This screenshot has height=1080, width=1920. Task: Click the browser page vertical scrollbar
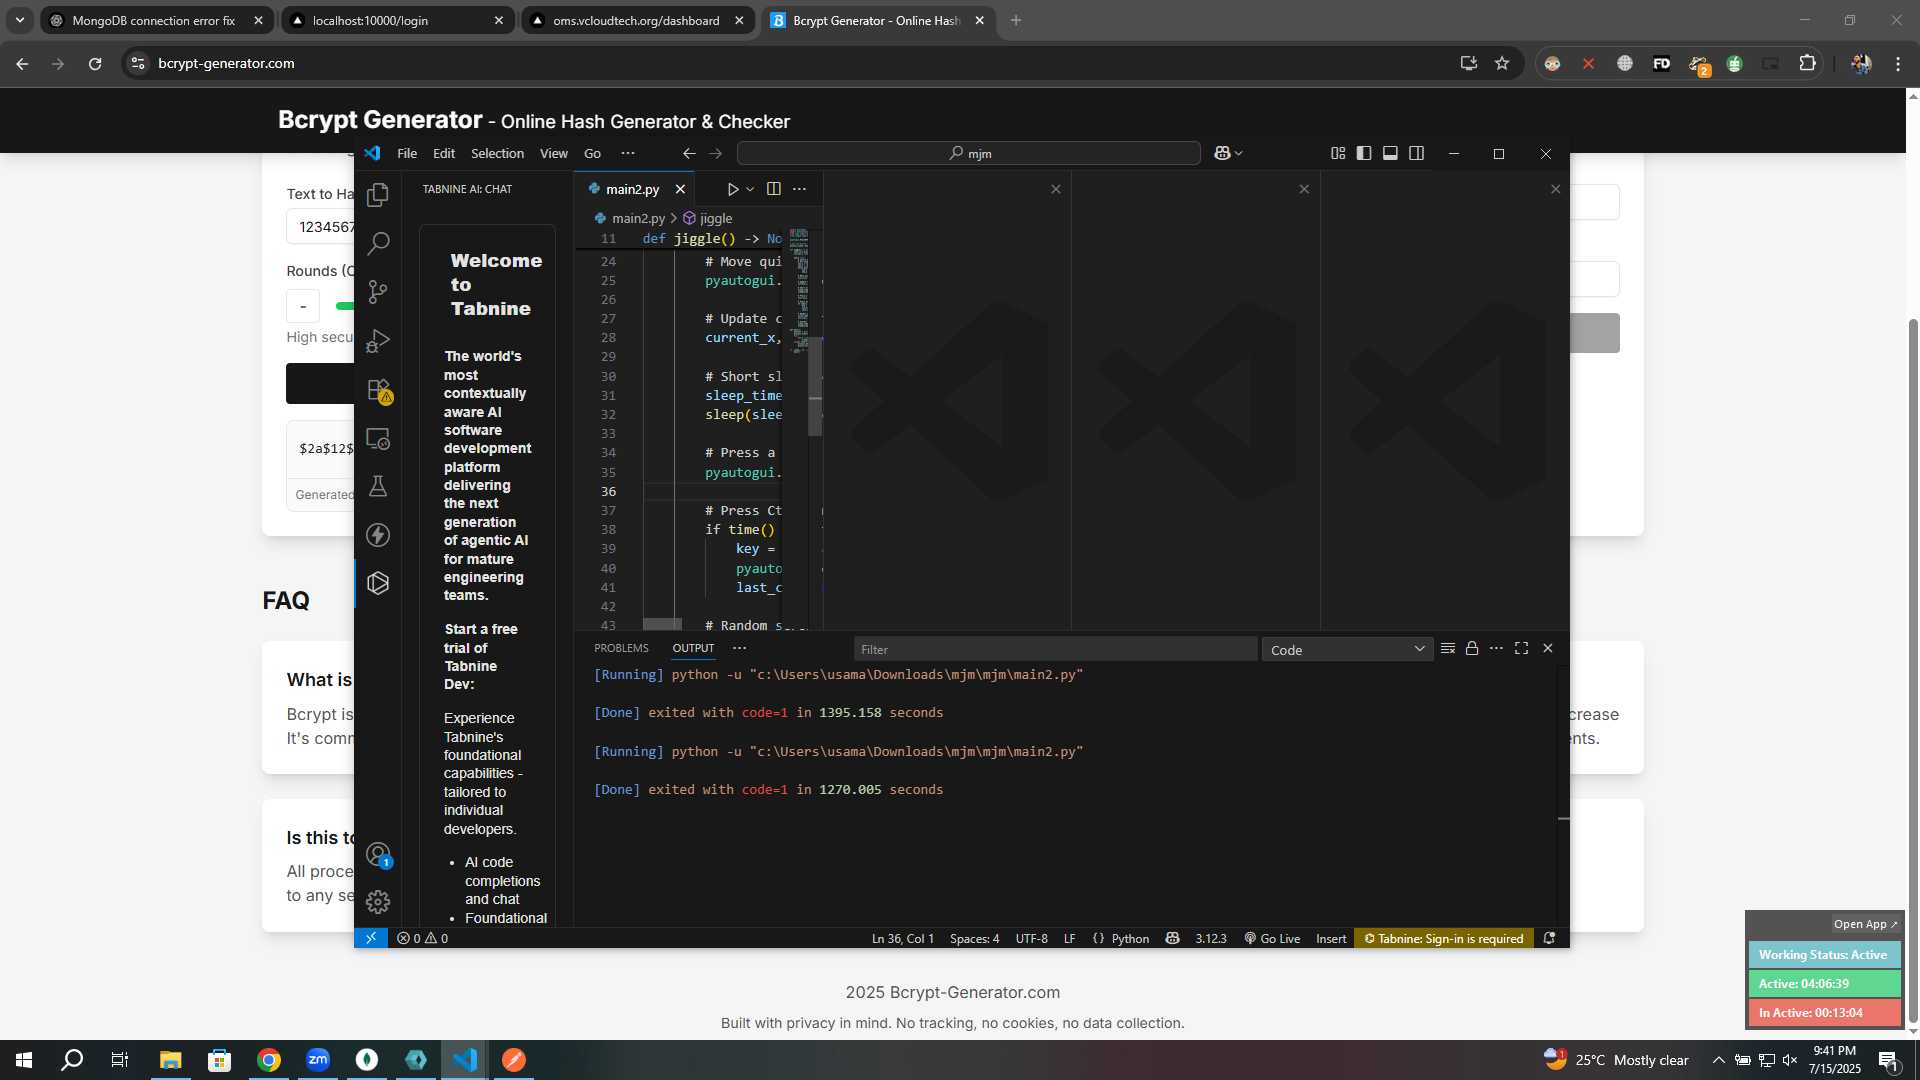click(x=1913, y=672)
